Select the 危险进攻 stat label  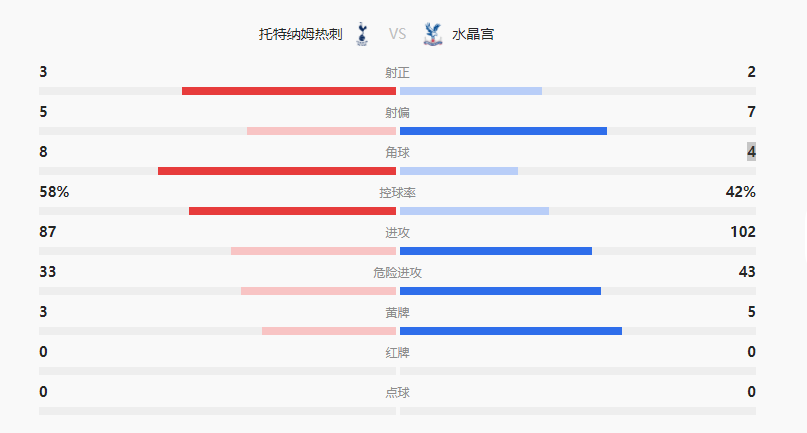[397, 273]
